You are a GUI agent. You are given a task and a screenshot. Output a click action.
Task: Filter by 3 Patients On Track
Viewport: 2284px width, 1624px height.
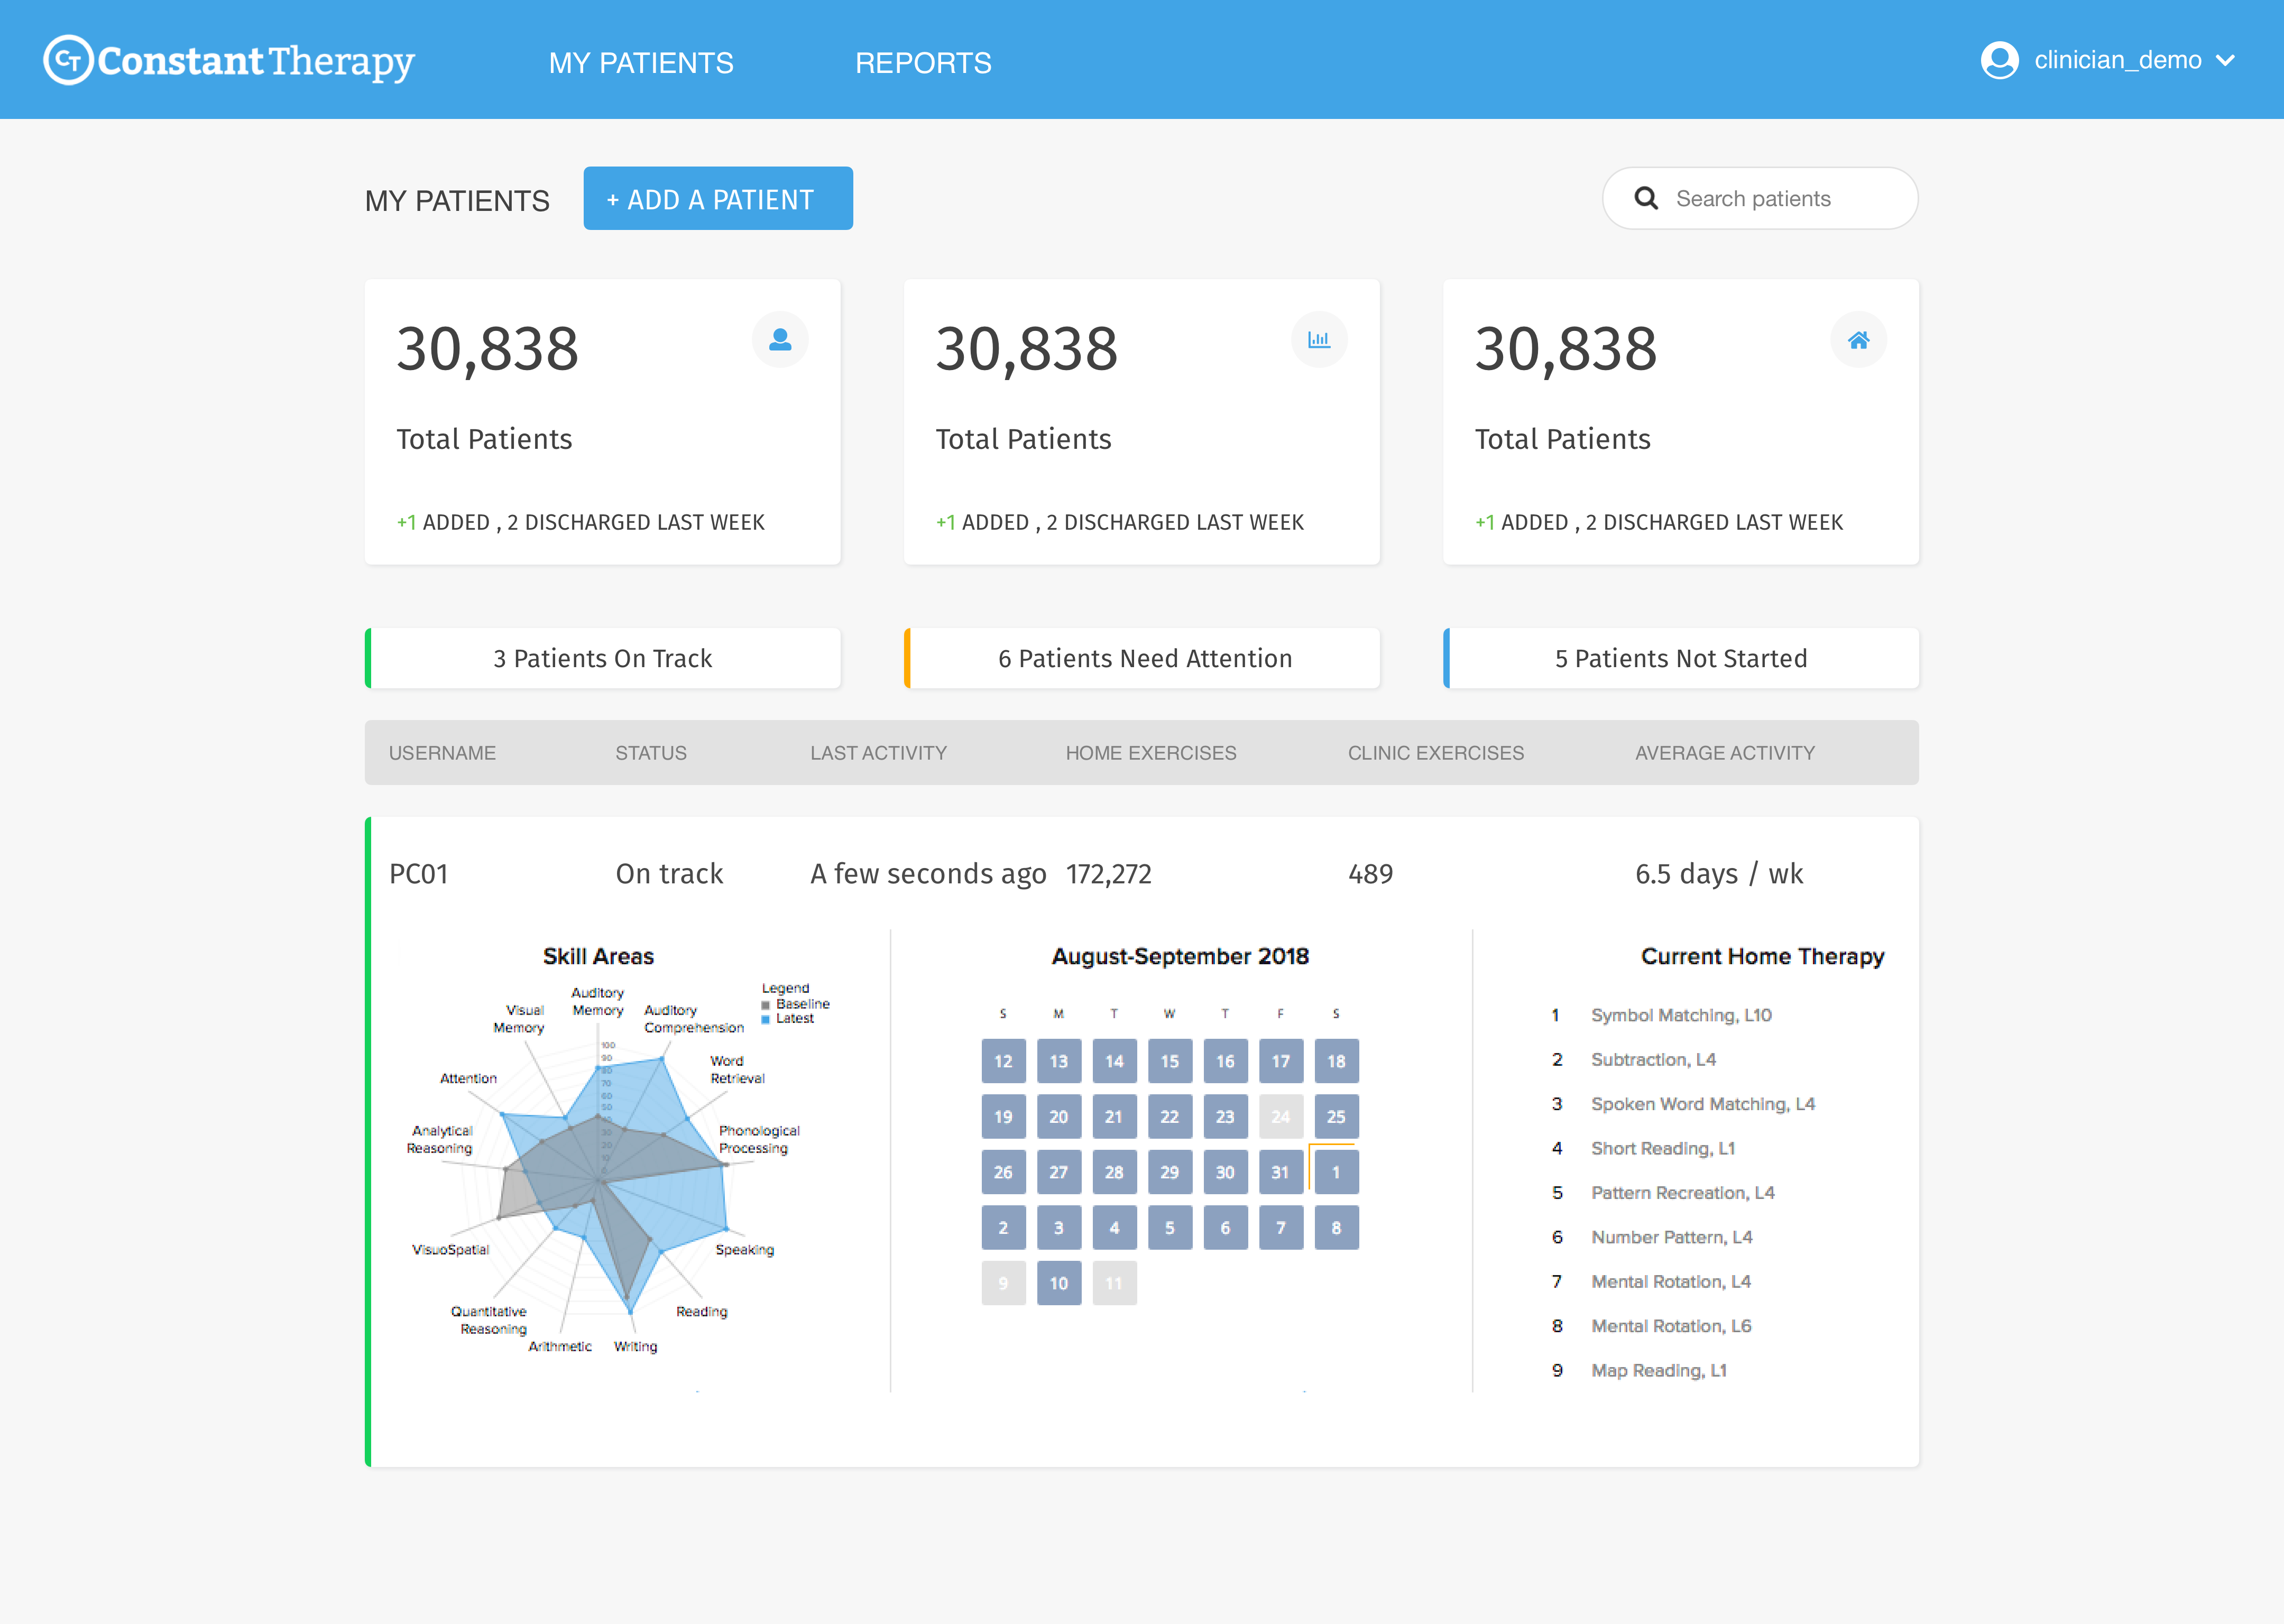(603, 658)
